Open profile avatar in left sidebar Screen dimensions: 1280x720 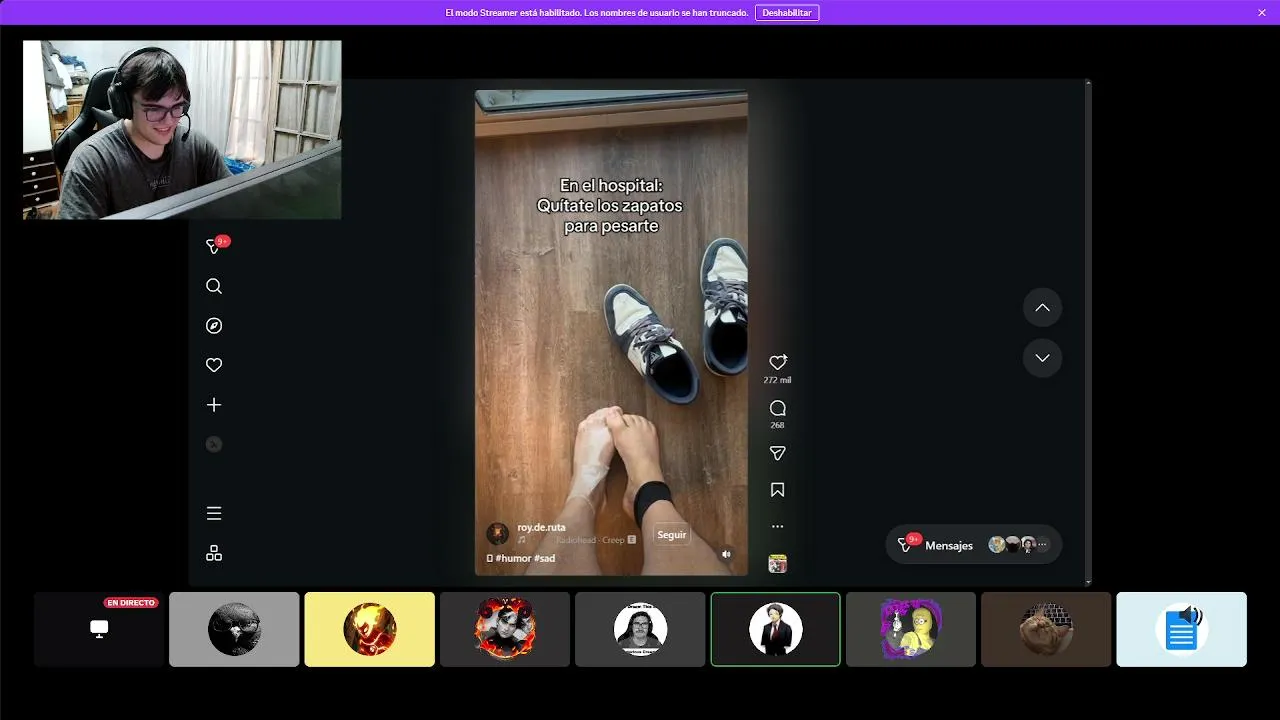(214, 444)
